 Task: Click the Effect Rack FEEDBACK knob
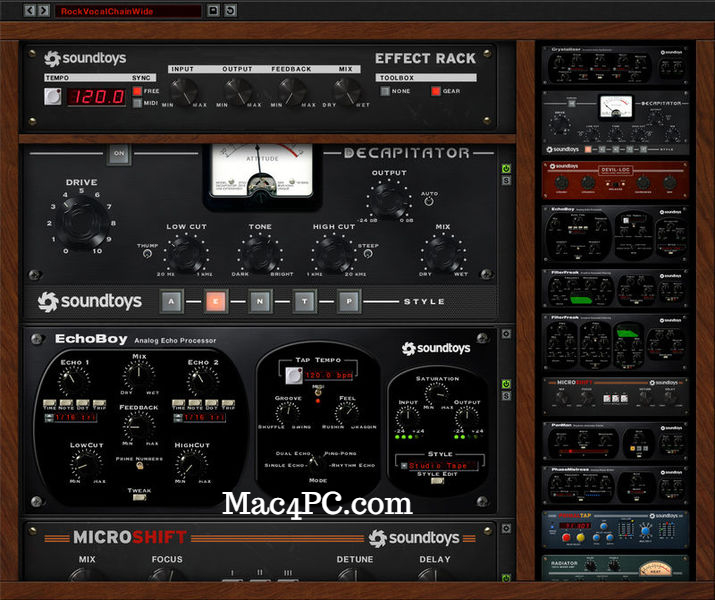pos(292,91)
